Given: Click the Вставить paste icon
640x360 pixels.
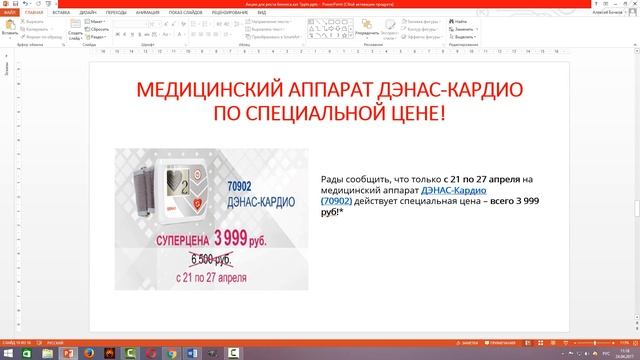Looking at the screenshot, I should [10, 25].
